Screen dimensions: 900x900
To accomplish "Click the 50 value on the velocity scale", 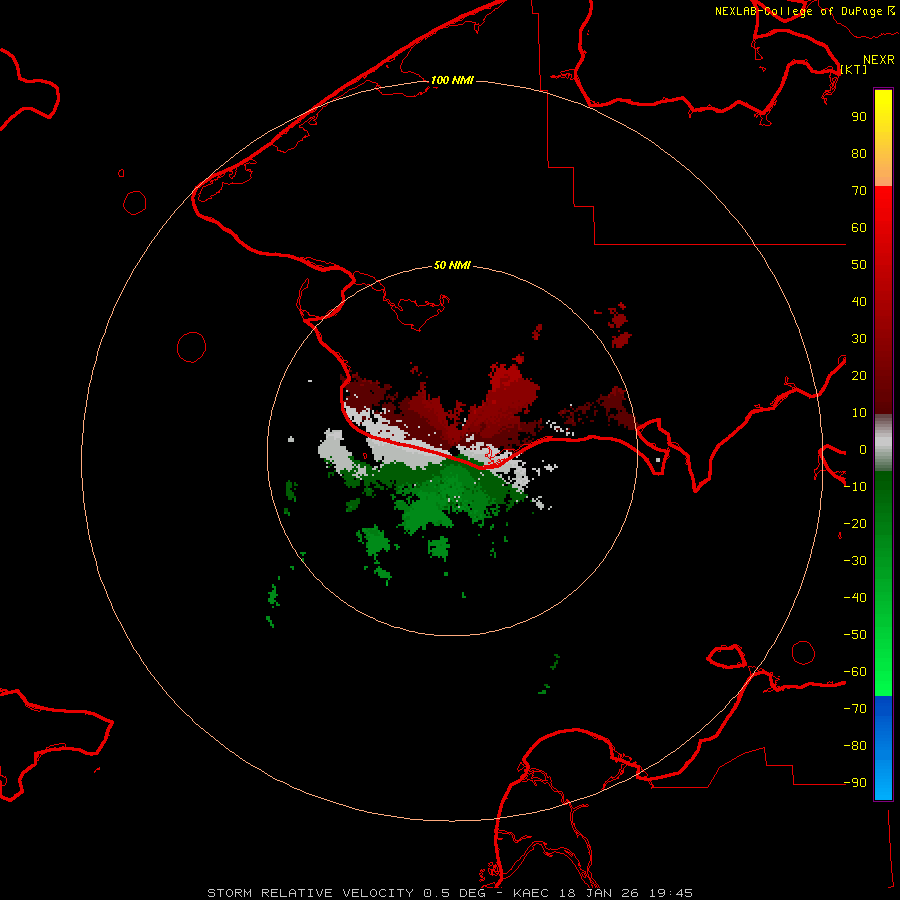I will tap(859, 265).
